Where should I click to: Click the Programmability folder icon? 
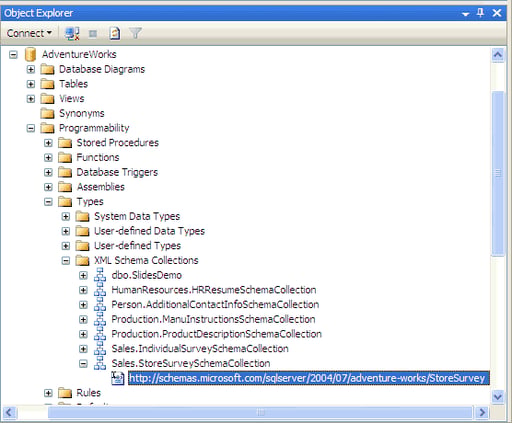pos(47,128)
